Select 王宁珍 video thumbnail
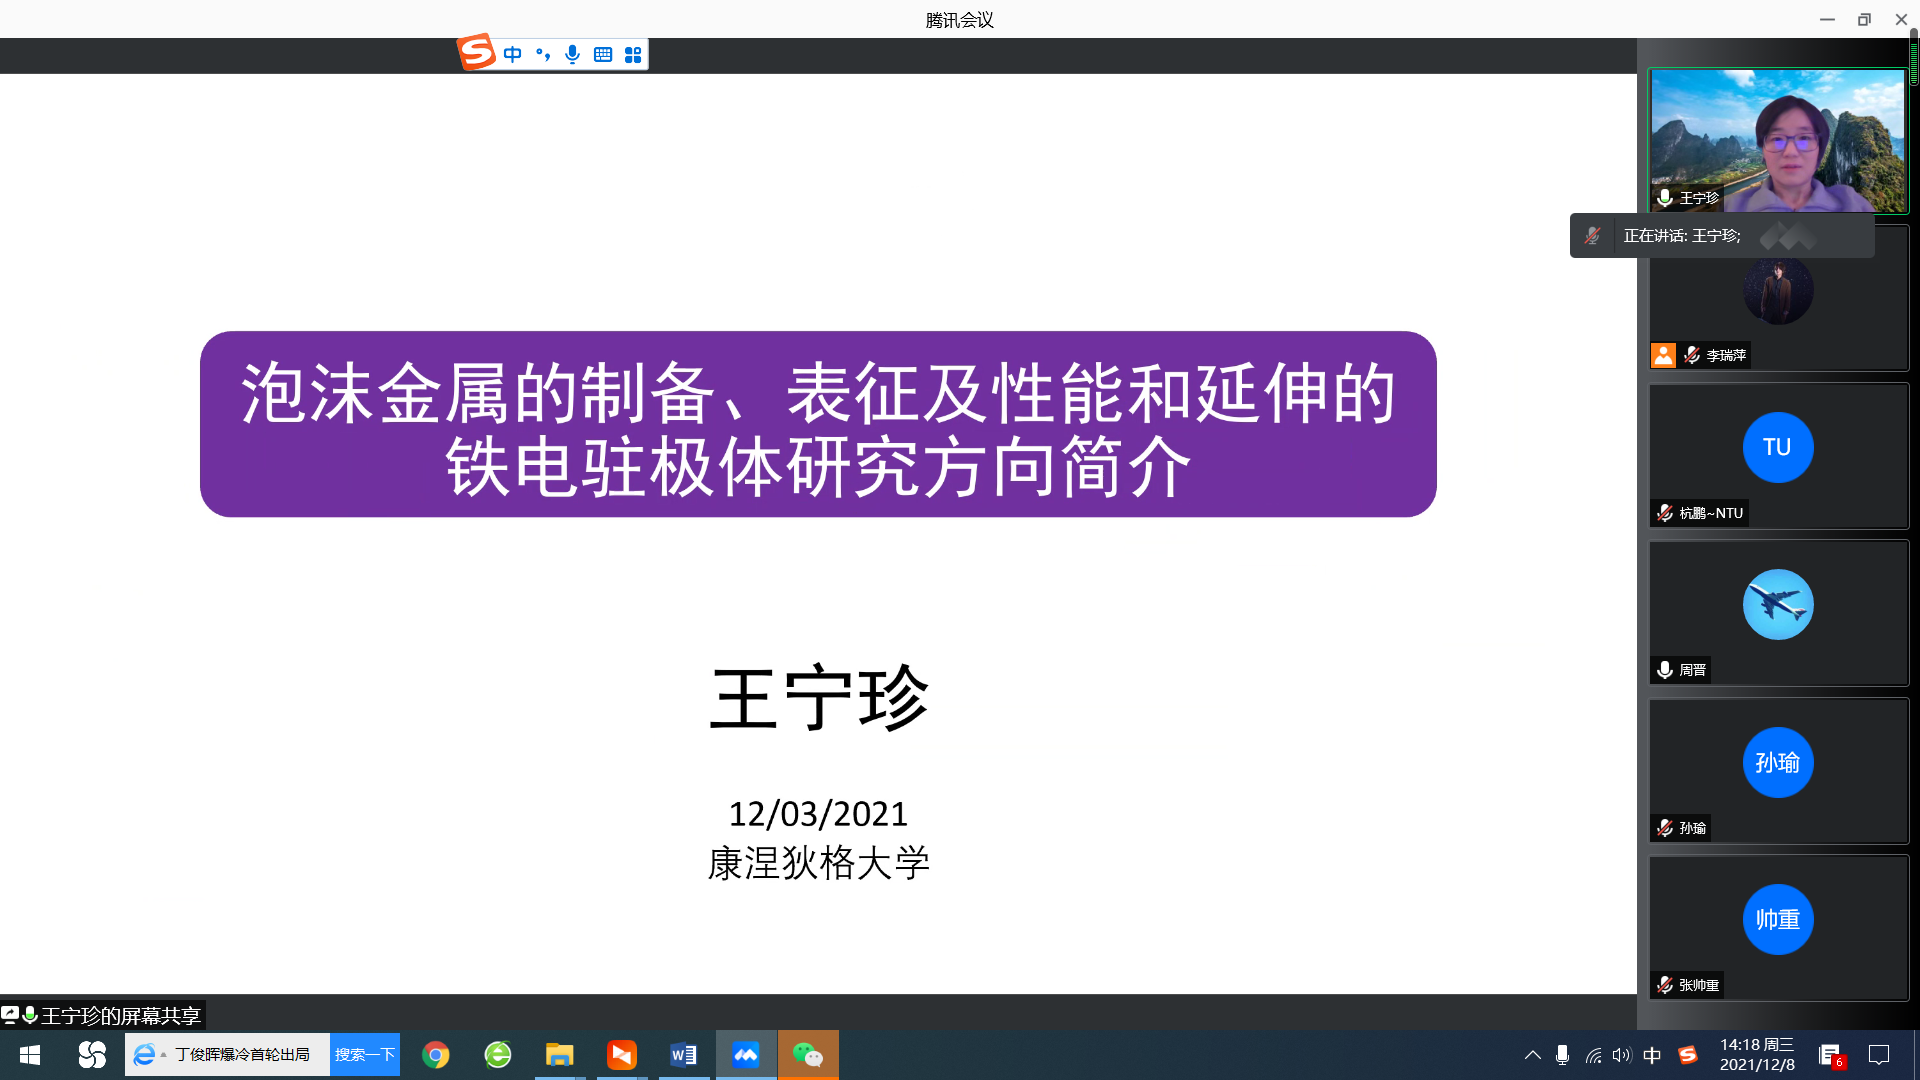 (x=1778, y=140)
